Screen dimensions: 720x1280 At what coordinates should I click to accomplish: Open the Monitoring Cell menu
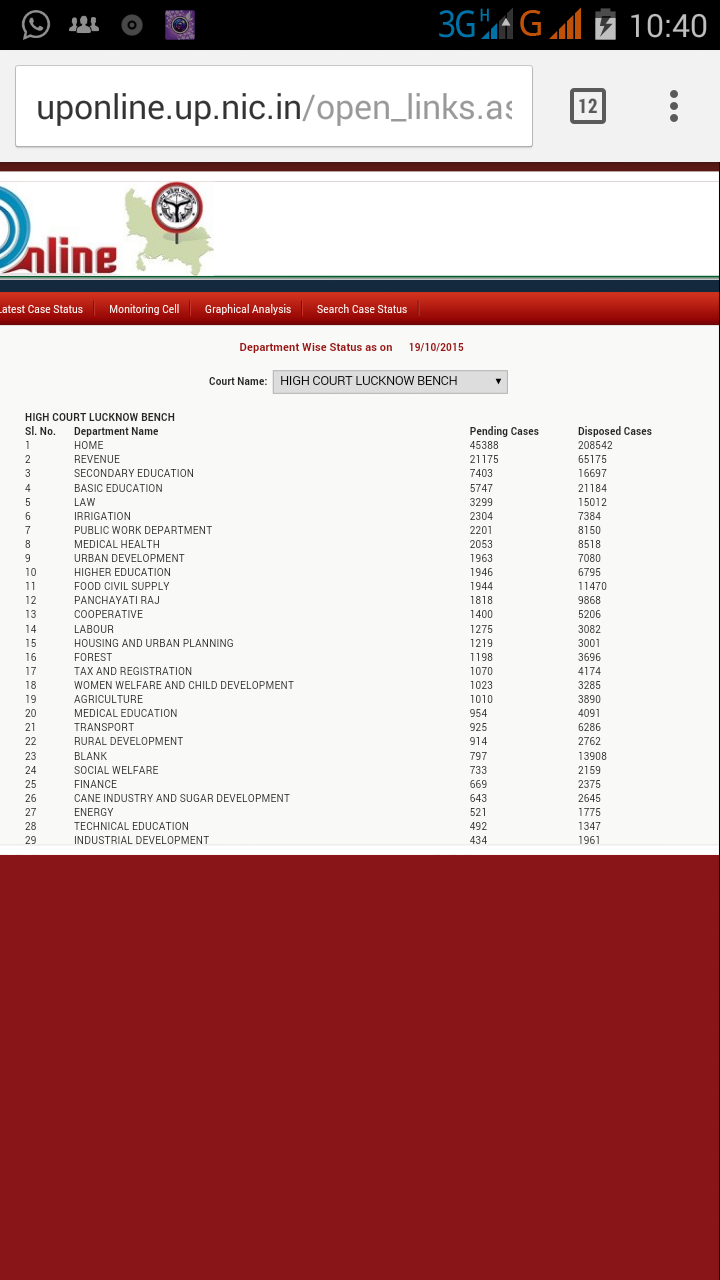coord(144,310)
